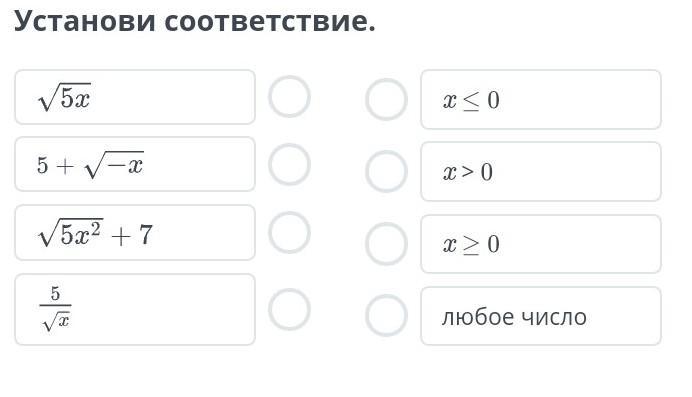Click the 5 over √x fraction card

135,309
